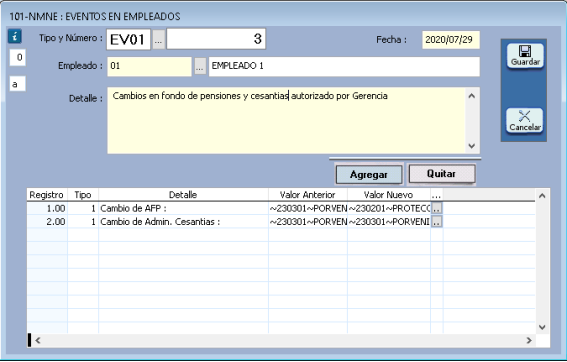The image size is (567, 362).
Task: Click the small field containing a
Action: 18,84
